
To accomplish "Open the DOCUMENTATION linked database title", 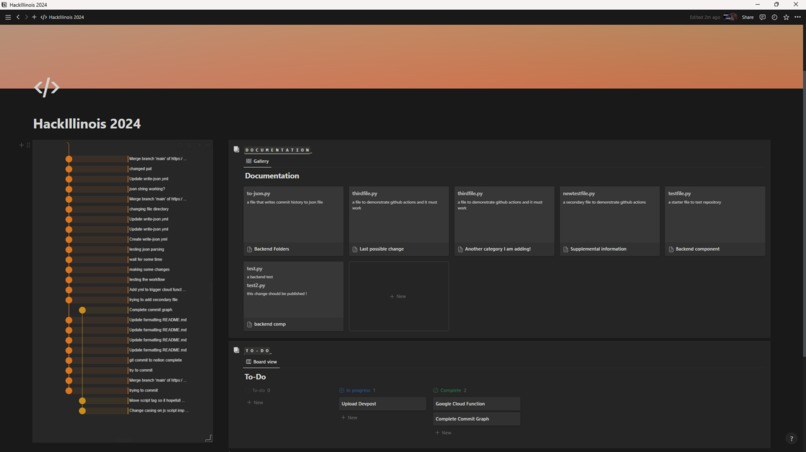I will pos(278,150).
